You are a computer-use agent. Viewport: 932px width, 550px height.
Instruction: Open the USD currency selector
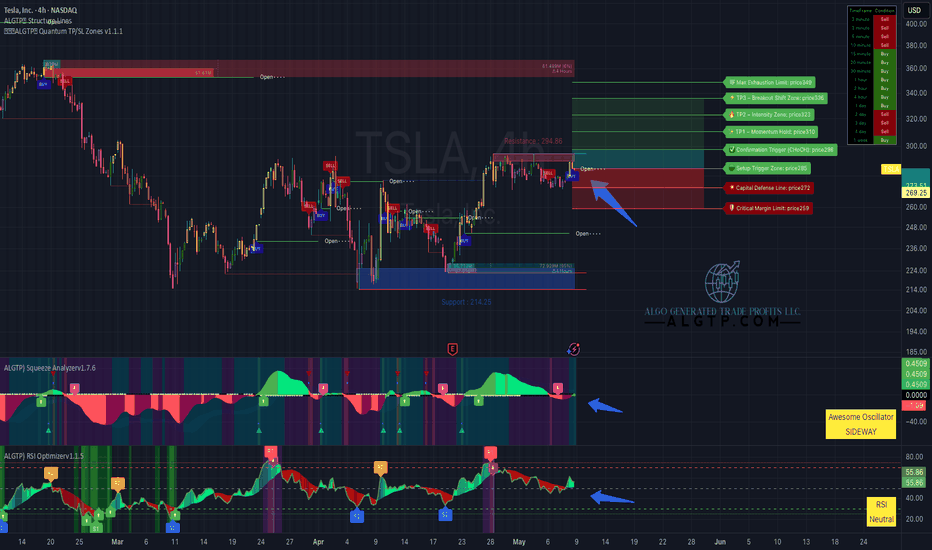914,10
